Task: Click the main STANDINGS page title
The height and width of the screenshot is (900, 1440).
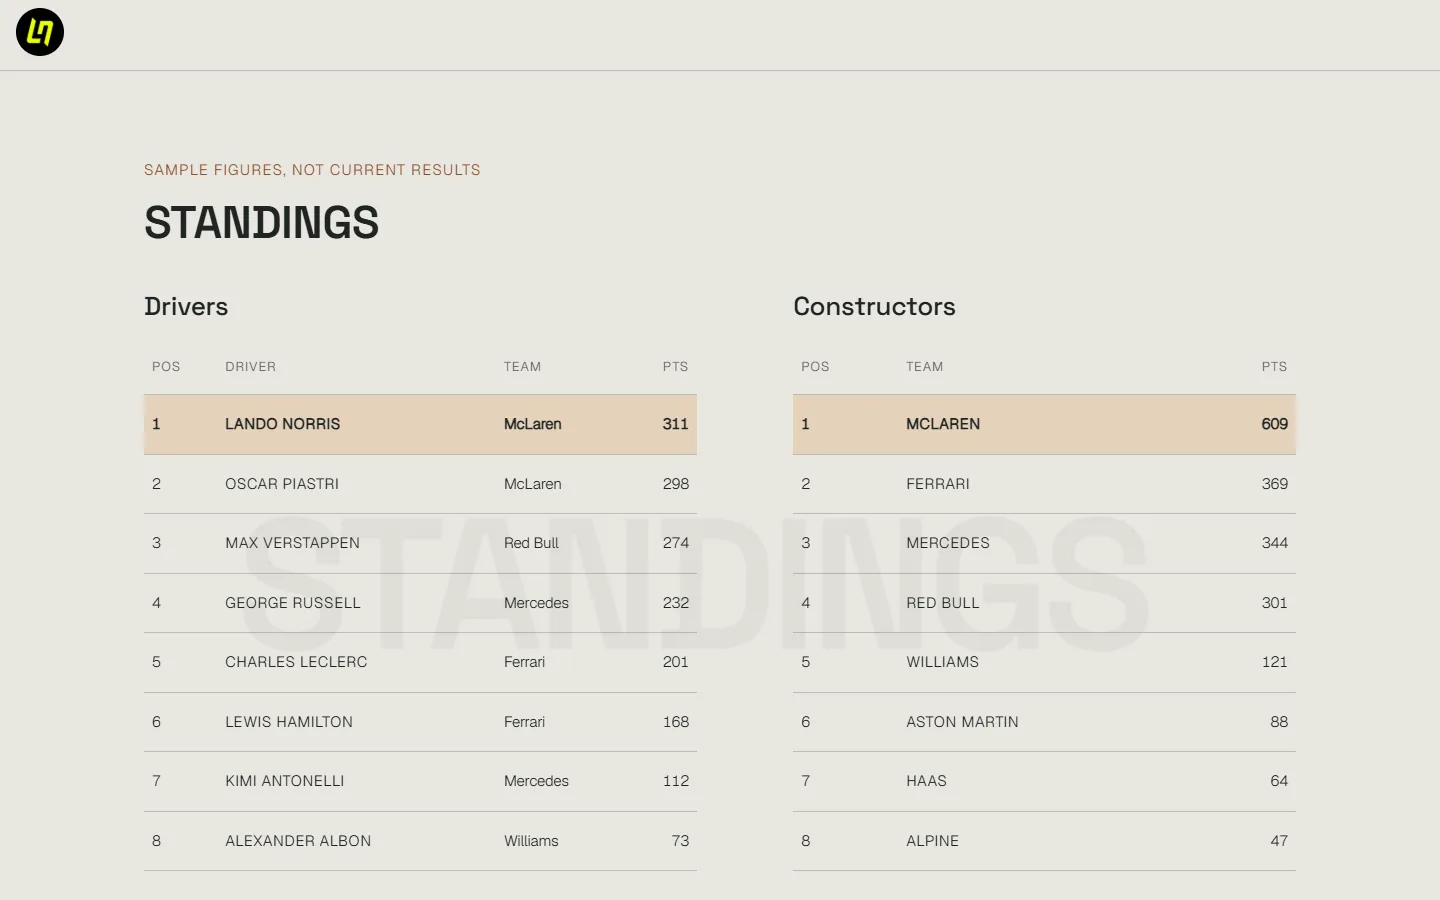Action: coord(261,222)
